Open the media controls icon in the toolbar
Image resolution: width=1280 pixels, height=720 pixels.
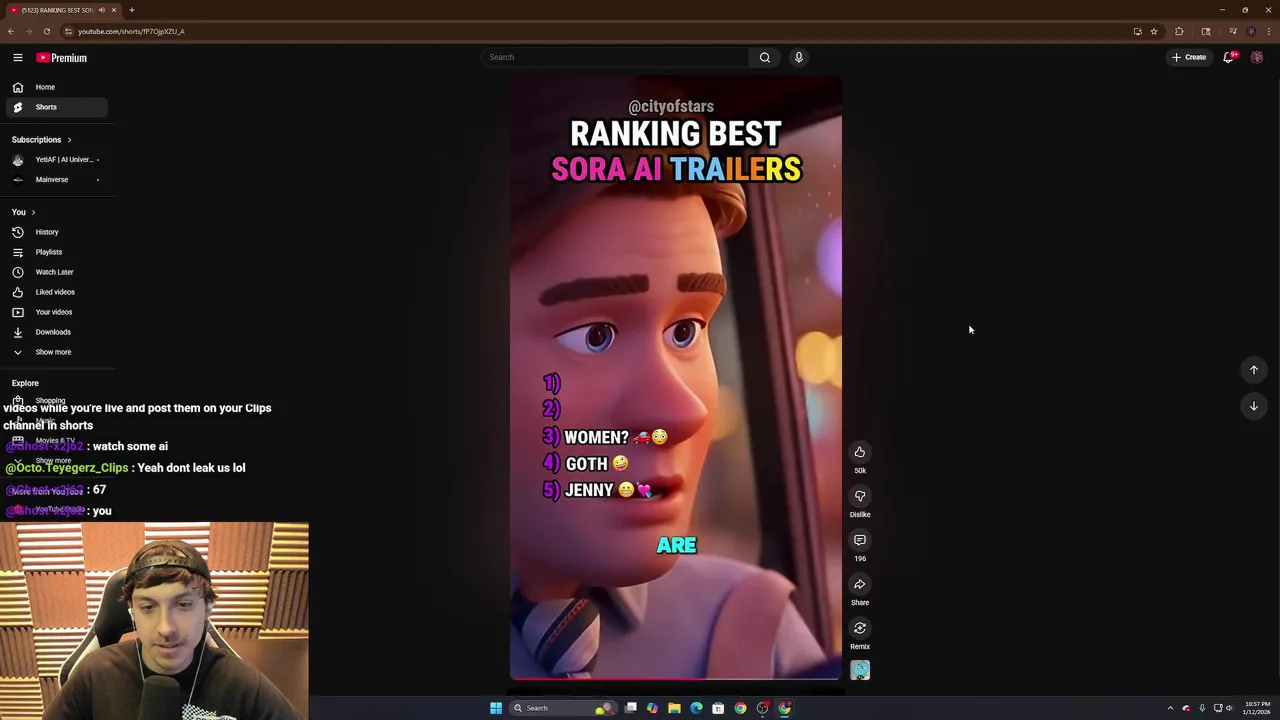tap(1233, 31)
